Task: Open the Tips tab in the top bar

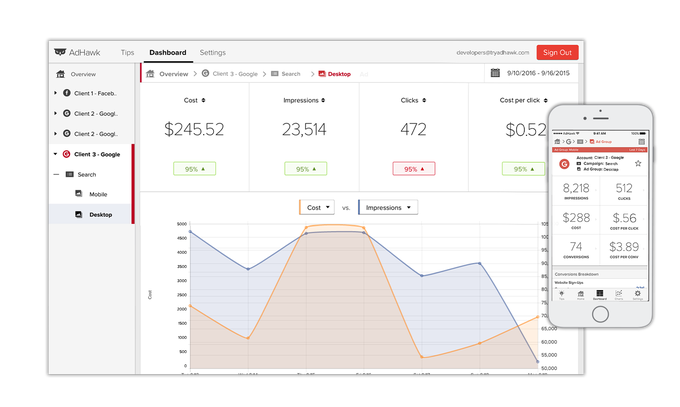Action: [128, 53]
